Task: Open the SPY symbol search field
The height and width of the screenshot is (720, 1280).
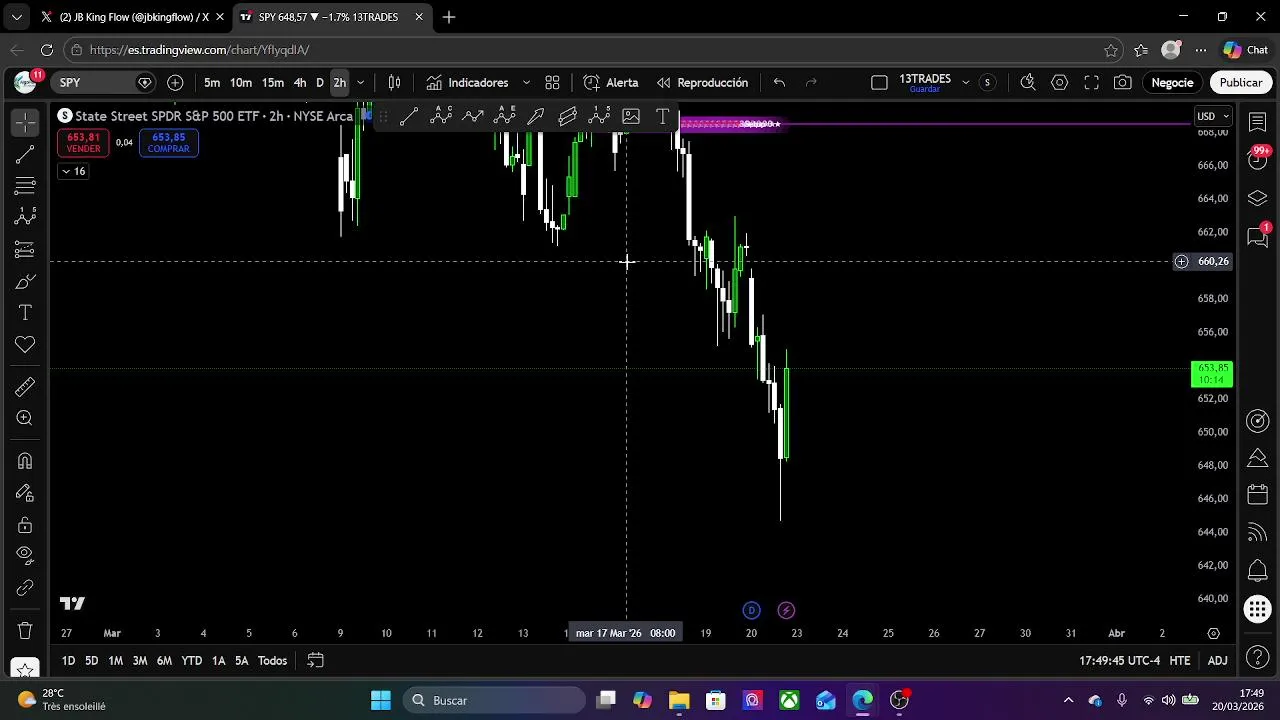Action: [x=104, y=83]
